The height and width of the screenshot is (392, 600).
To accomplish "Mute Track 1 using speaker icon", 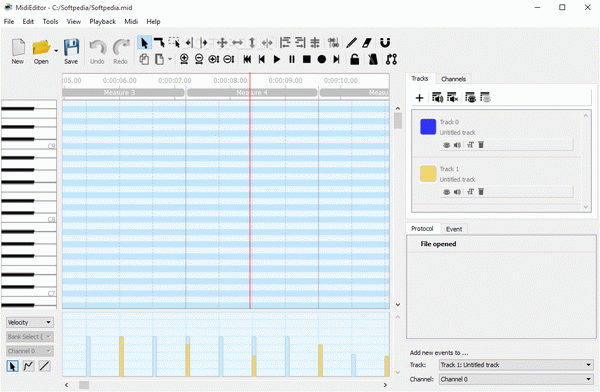I will click(x=457, y=191).
